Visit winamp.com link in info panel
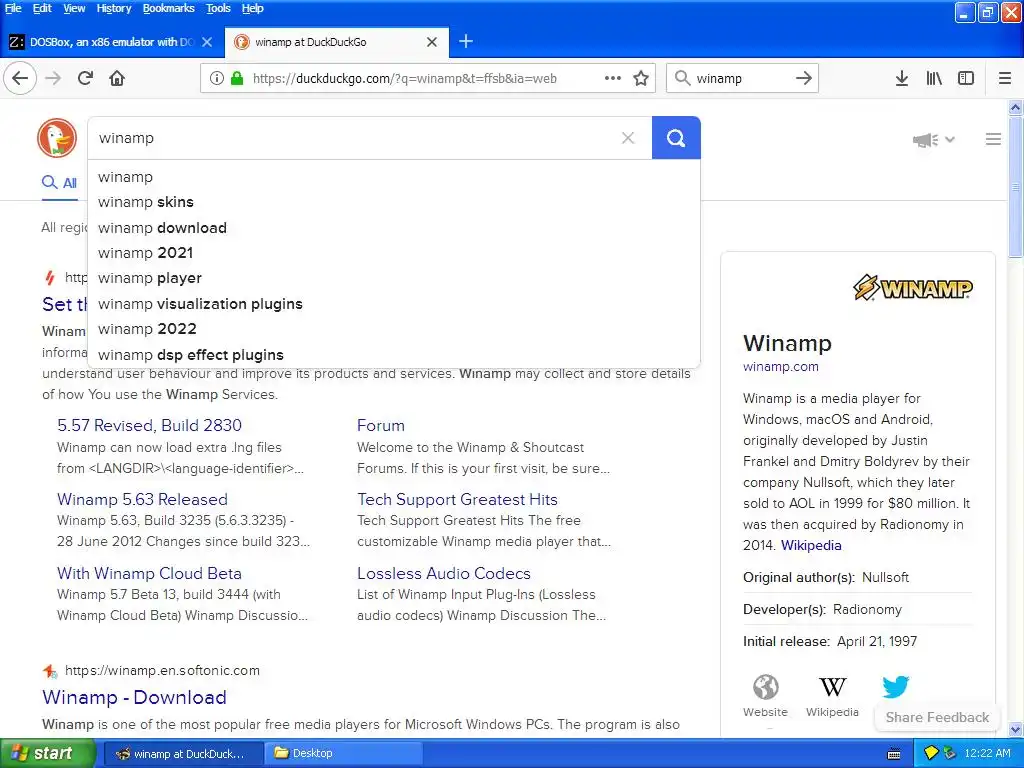This screenshot has height=768, width=1024. tap(780, 366)
